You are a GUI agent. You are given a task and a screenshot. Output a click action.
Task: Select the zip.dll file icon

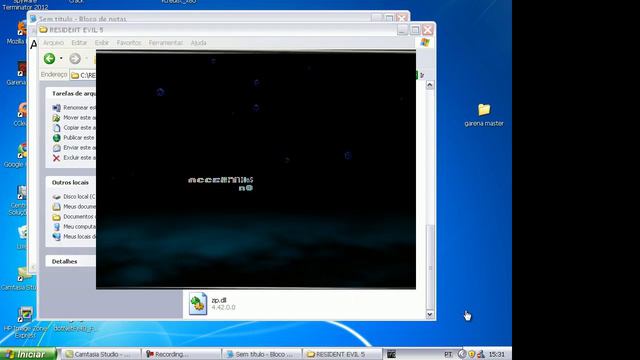pos(198,304)
